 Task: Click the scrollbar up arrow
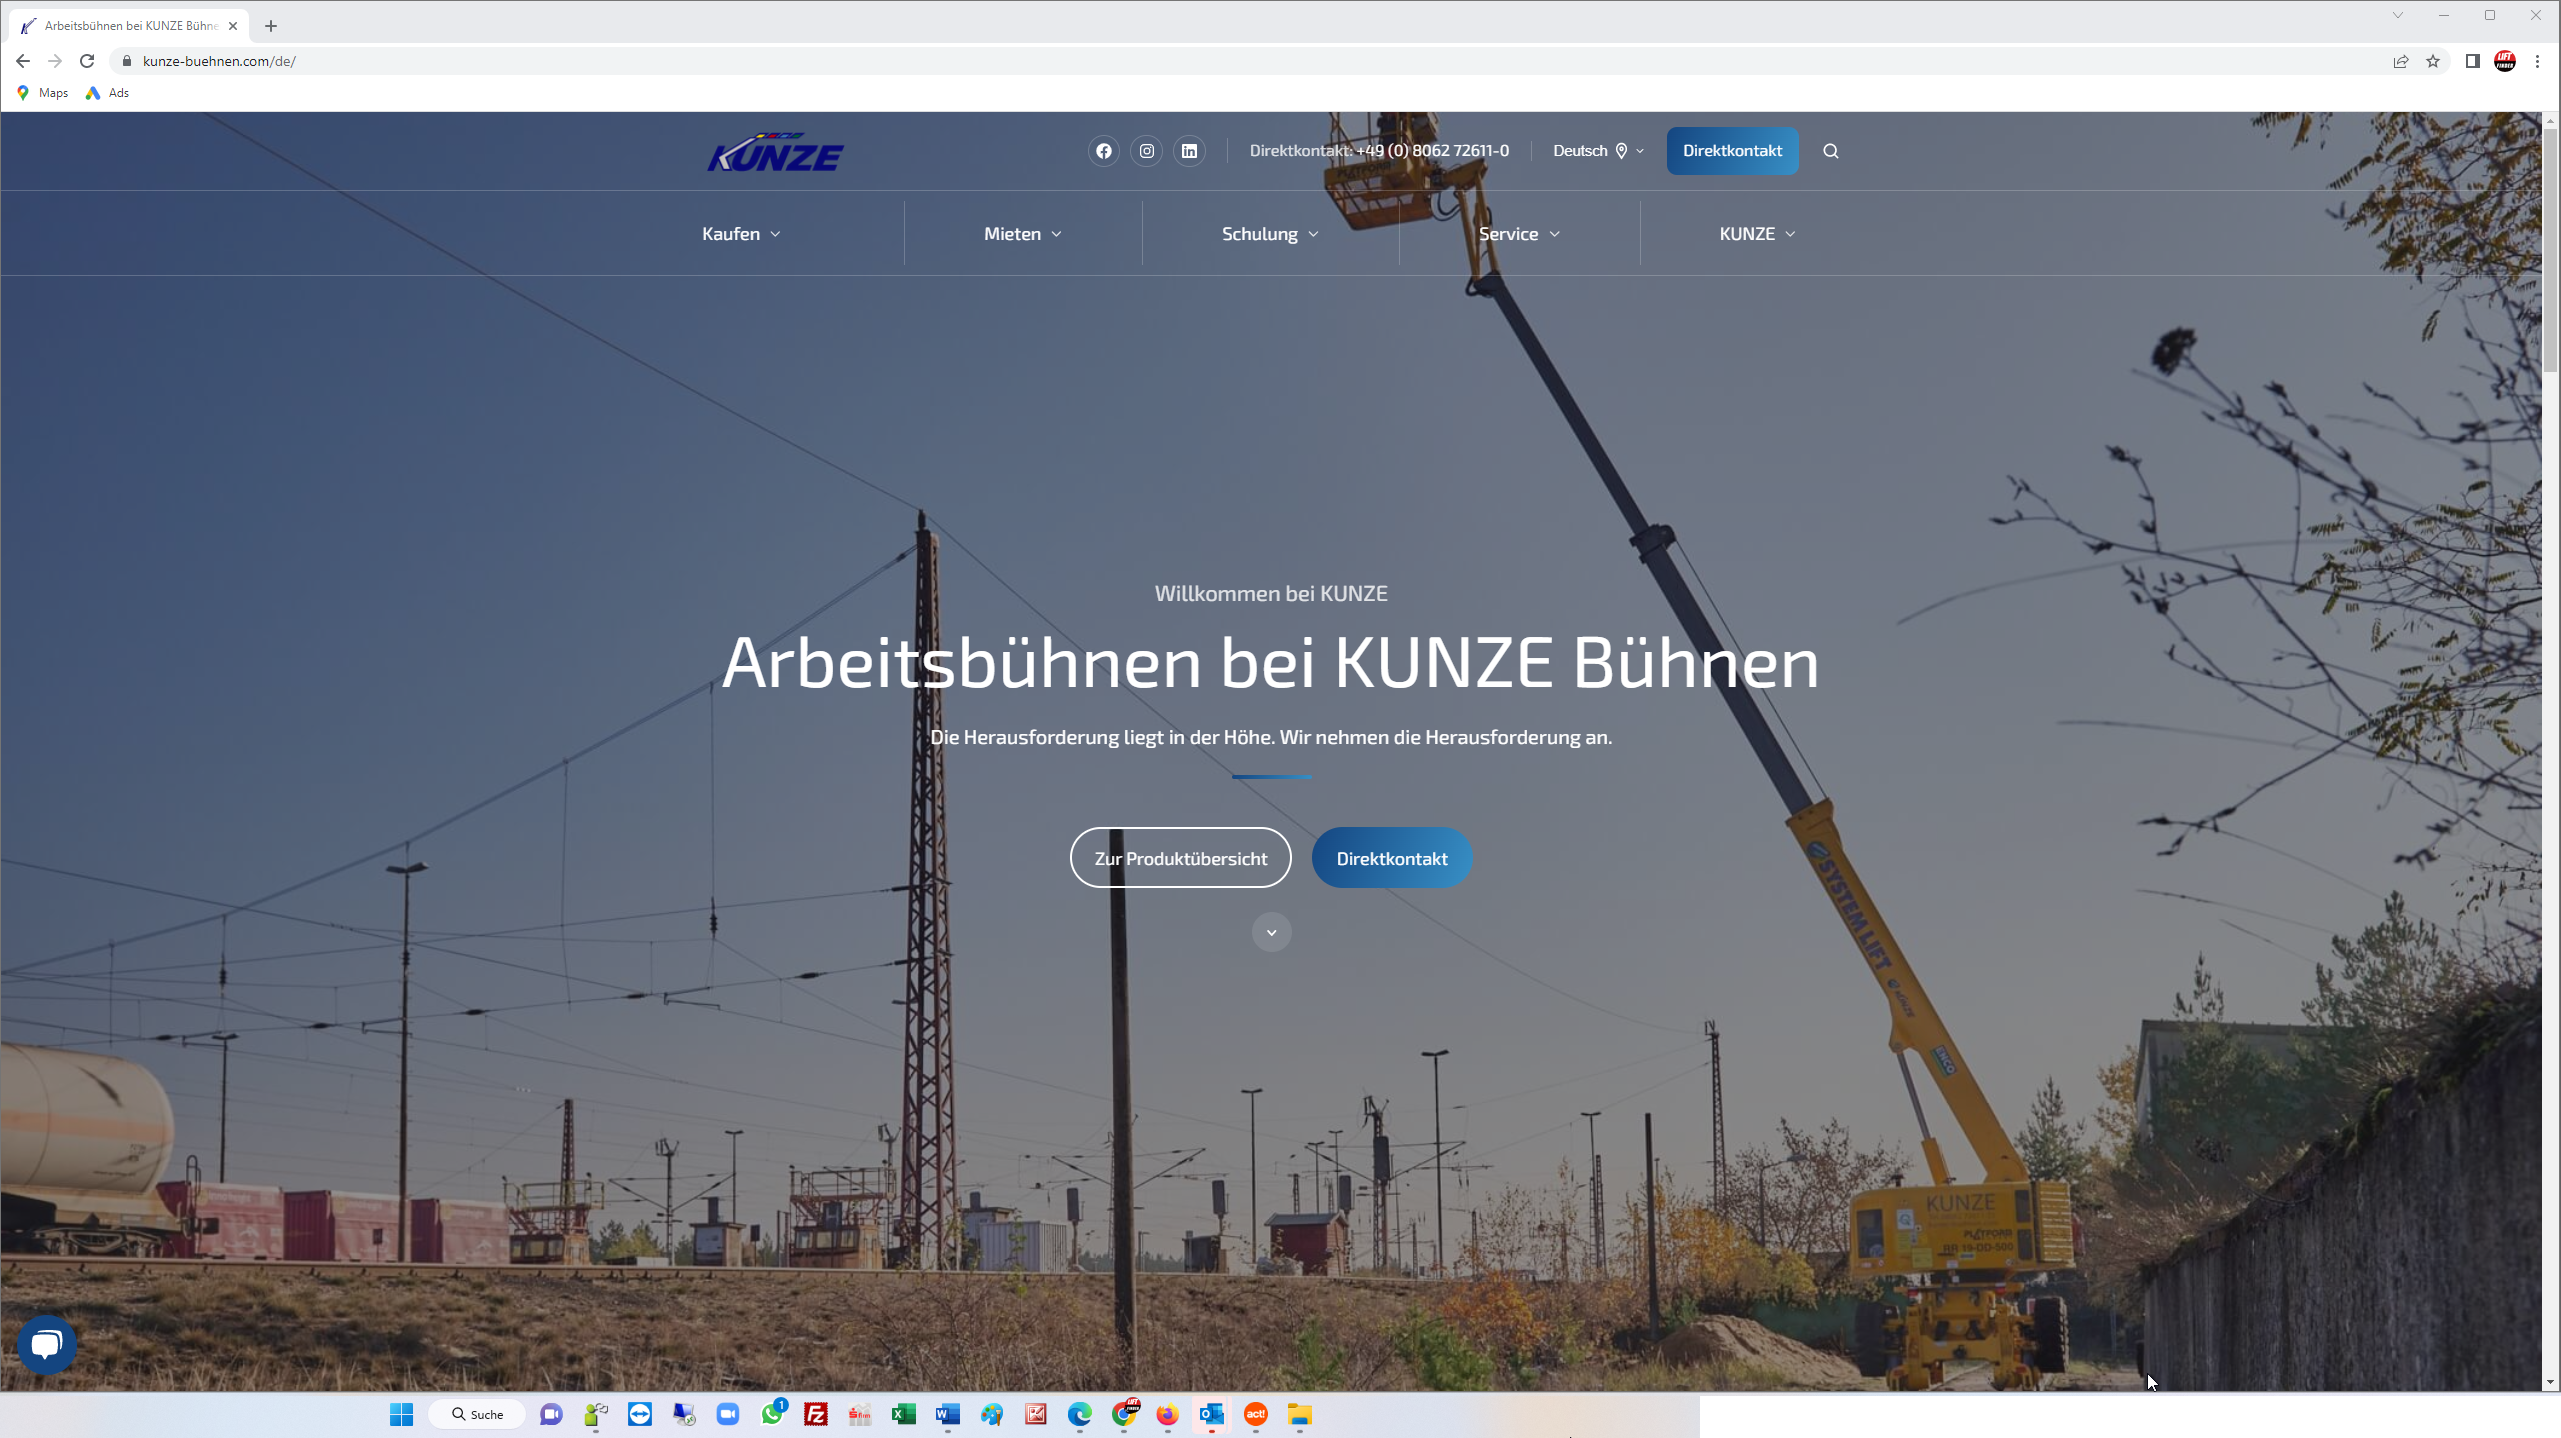2550,120
